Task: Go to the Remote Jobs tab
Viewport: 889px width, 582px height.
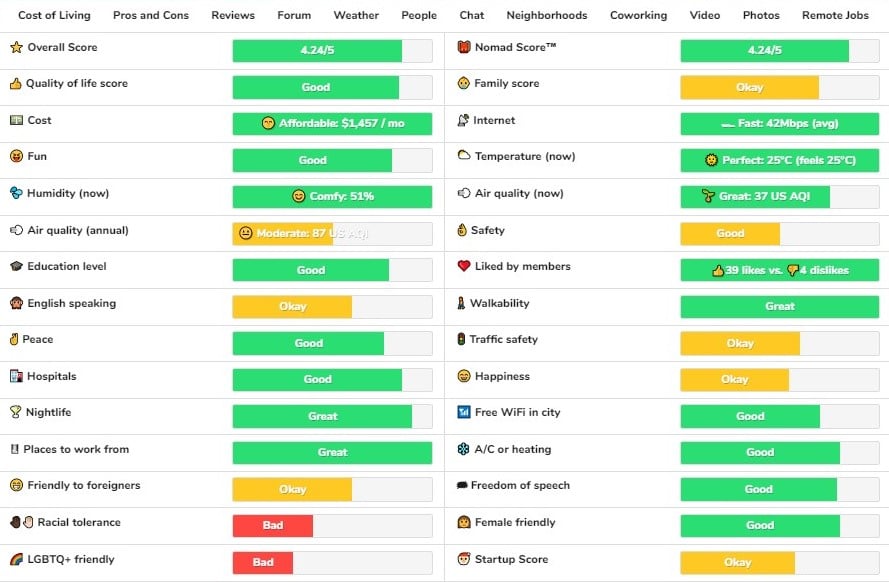Action: tap(835, 16)
